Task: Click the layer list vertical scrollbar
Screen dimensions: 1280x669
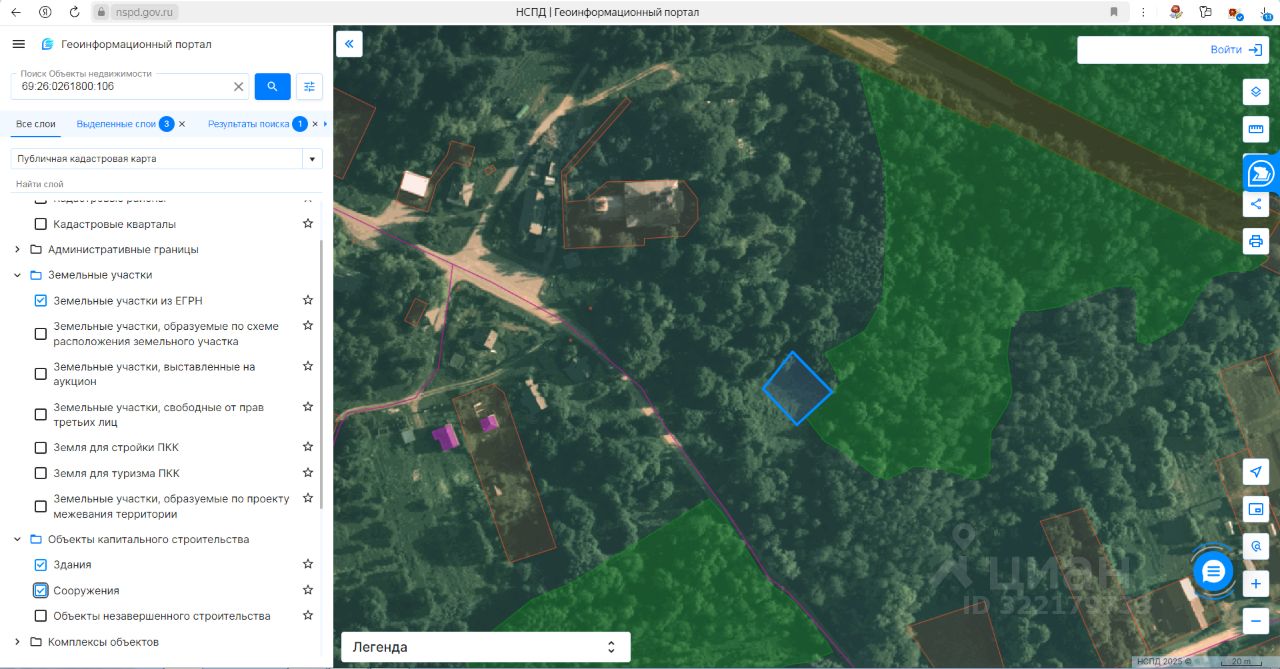Action: pos(321,374)
